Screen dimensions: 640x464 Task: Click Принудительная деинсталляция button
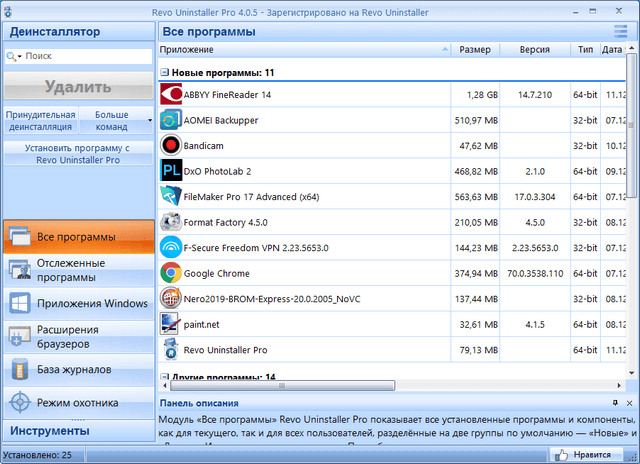point(41,120)
